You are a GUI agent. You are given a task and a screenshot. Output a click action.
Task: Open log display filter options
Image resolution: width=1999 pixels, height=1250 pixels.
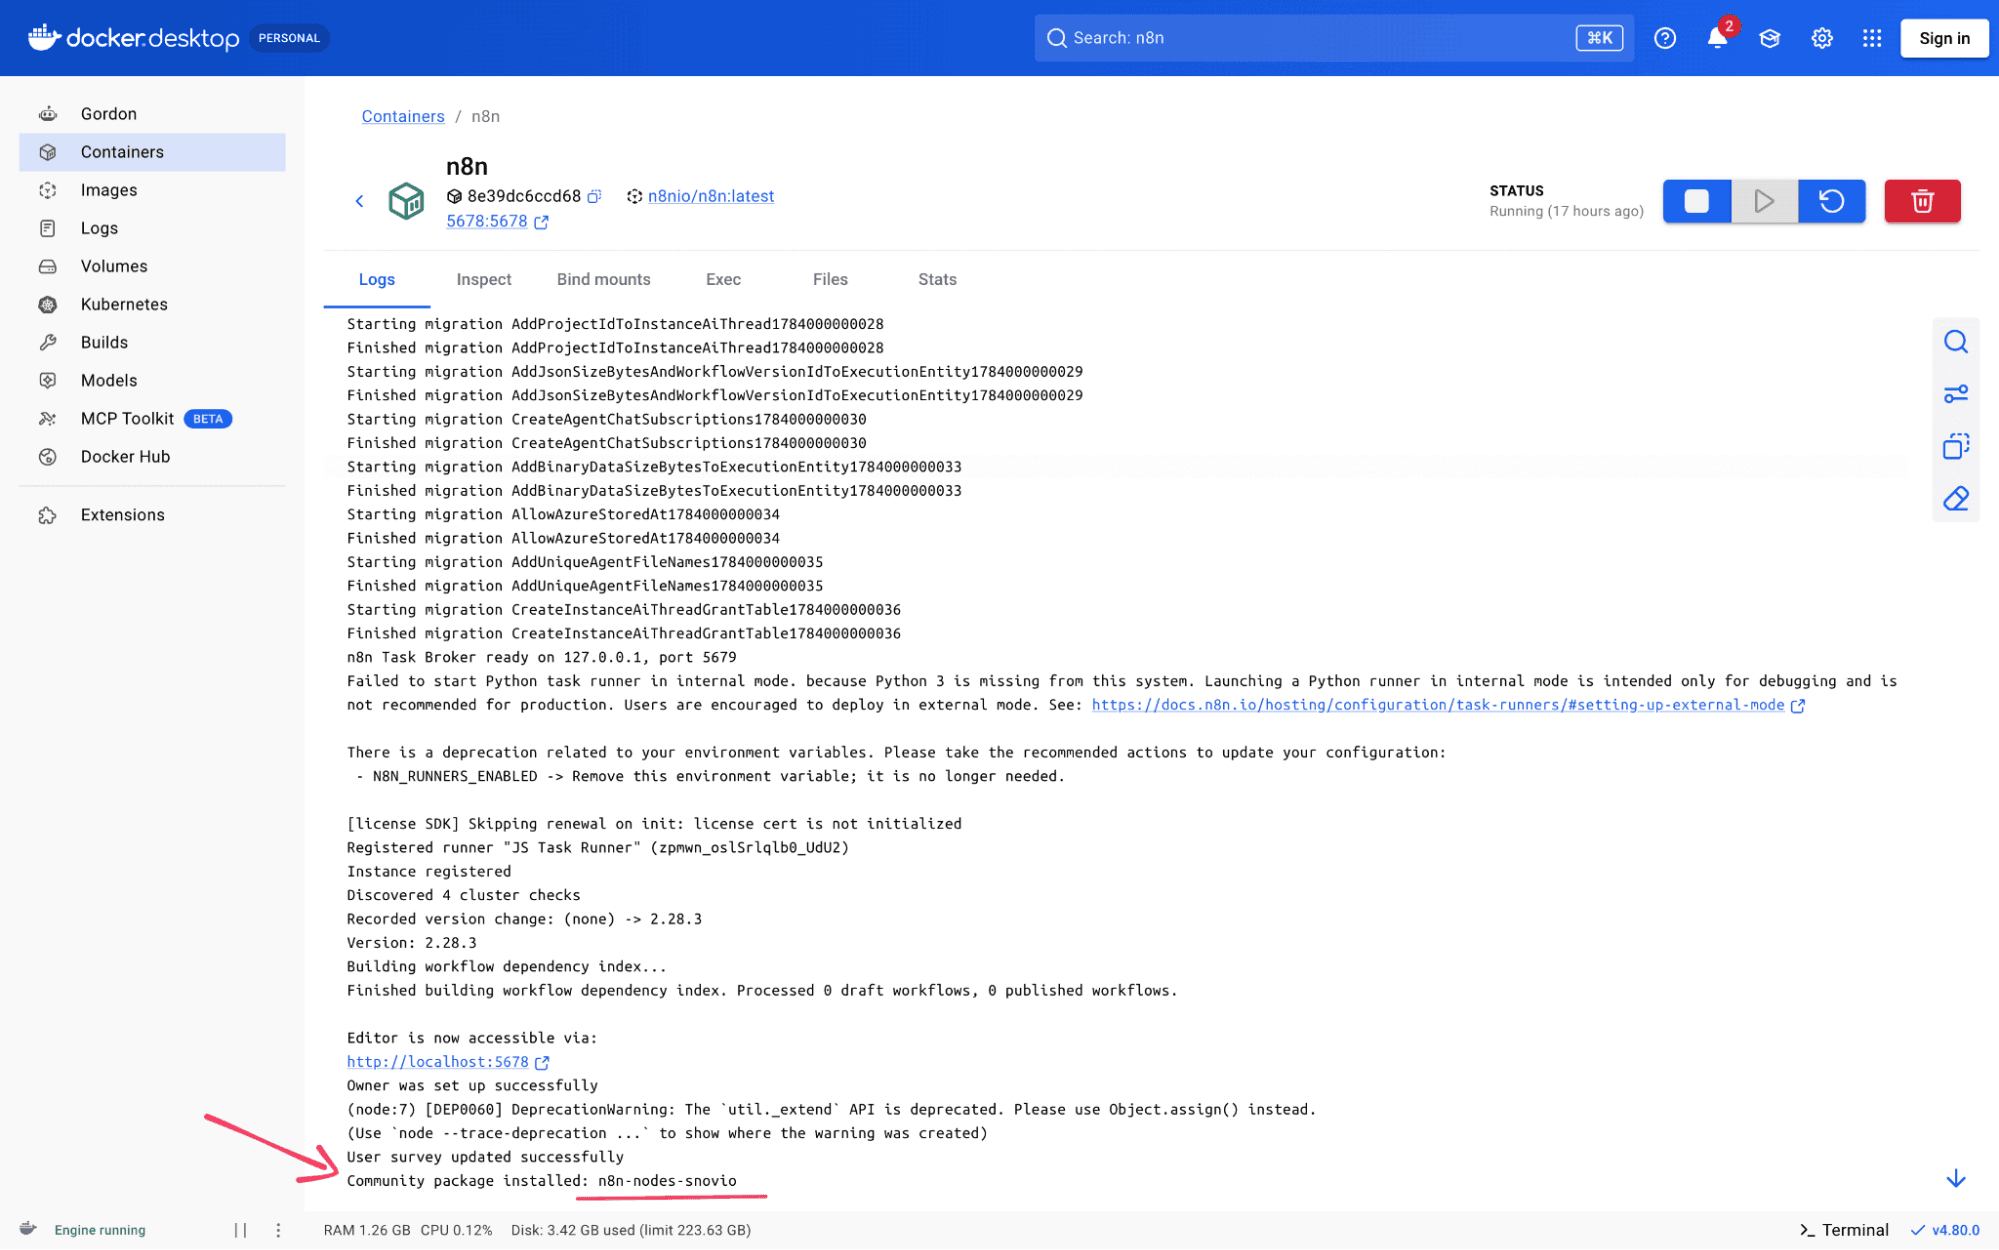point(1956,394)
